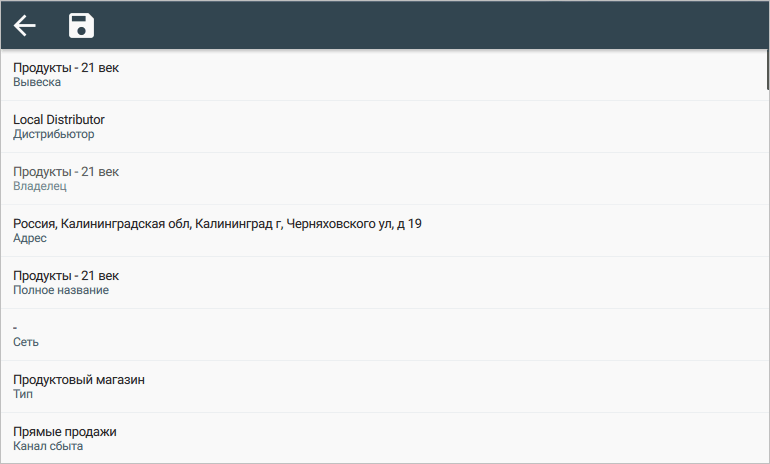This screenshot has height=464, width=770.
Task: Open the Канал сбыта field
Action: coord(48,446)
